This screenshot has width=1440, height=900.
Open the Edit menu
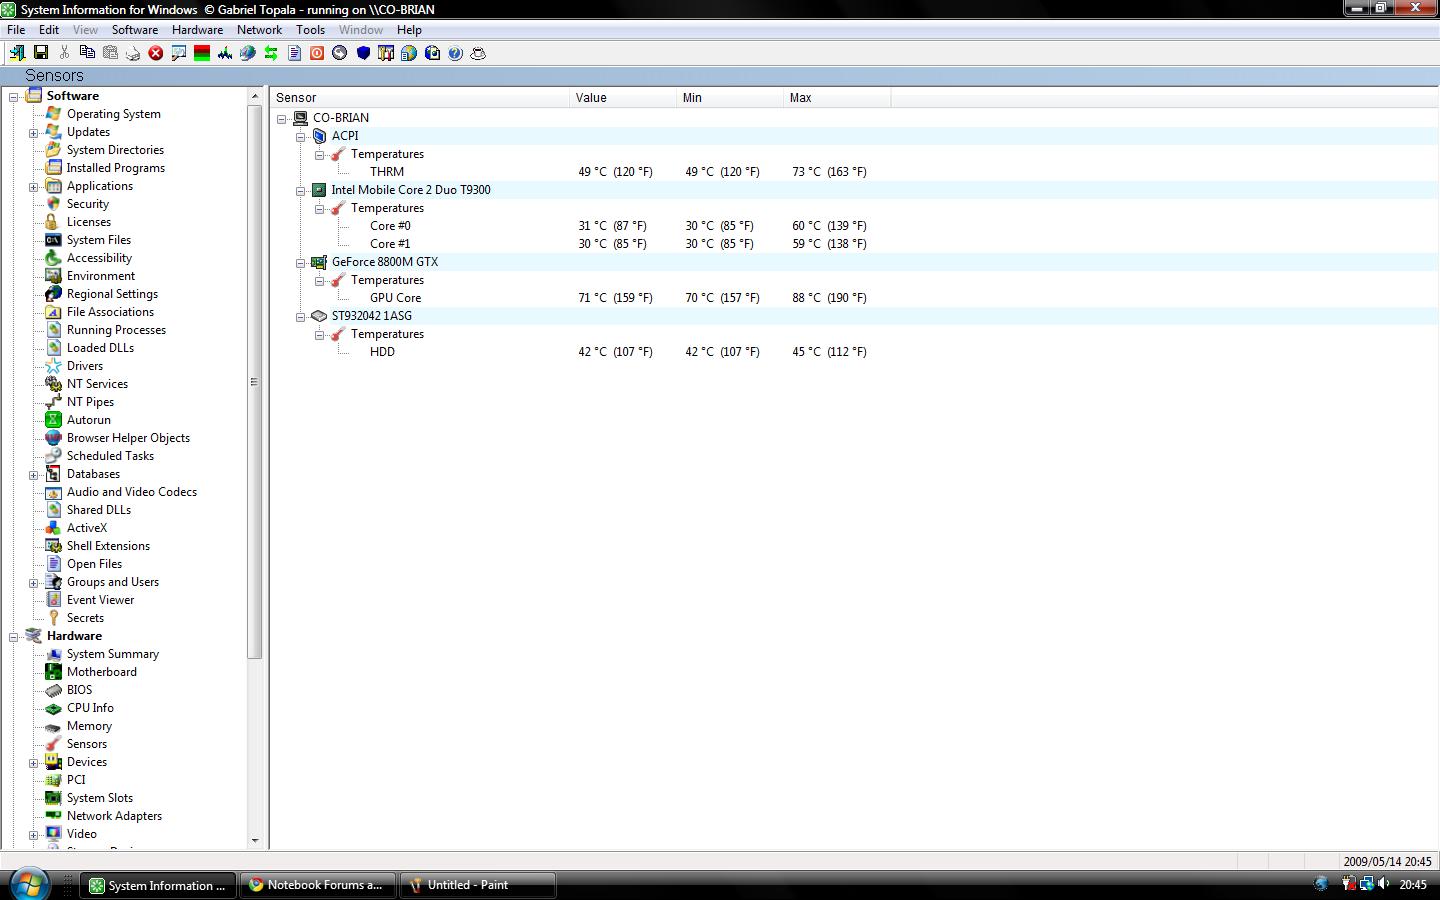click(x=49, y=30)
